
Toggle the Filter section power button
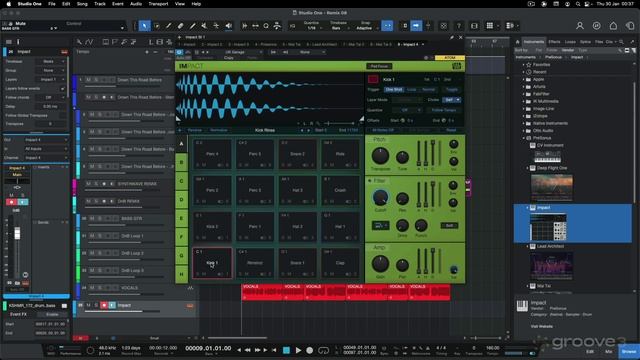click(x=370, y=181)
